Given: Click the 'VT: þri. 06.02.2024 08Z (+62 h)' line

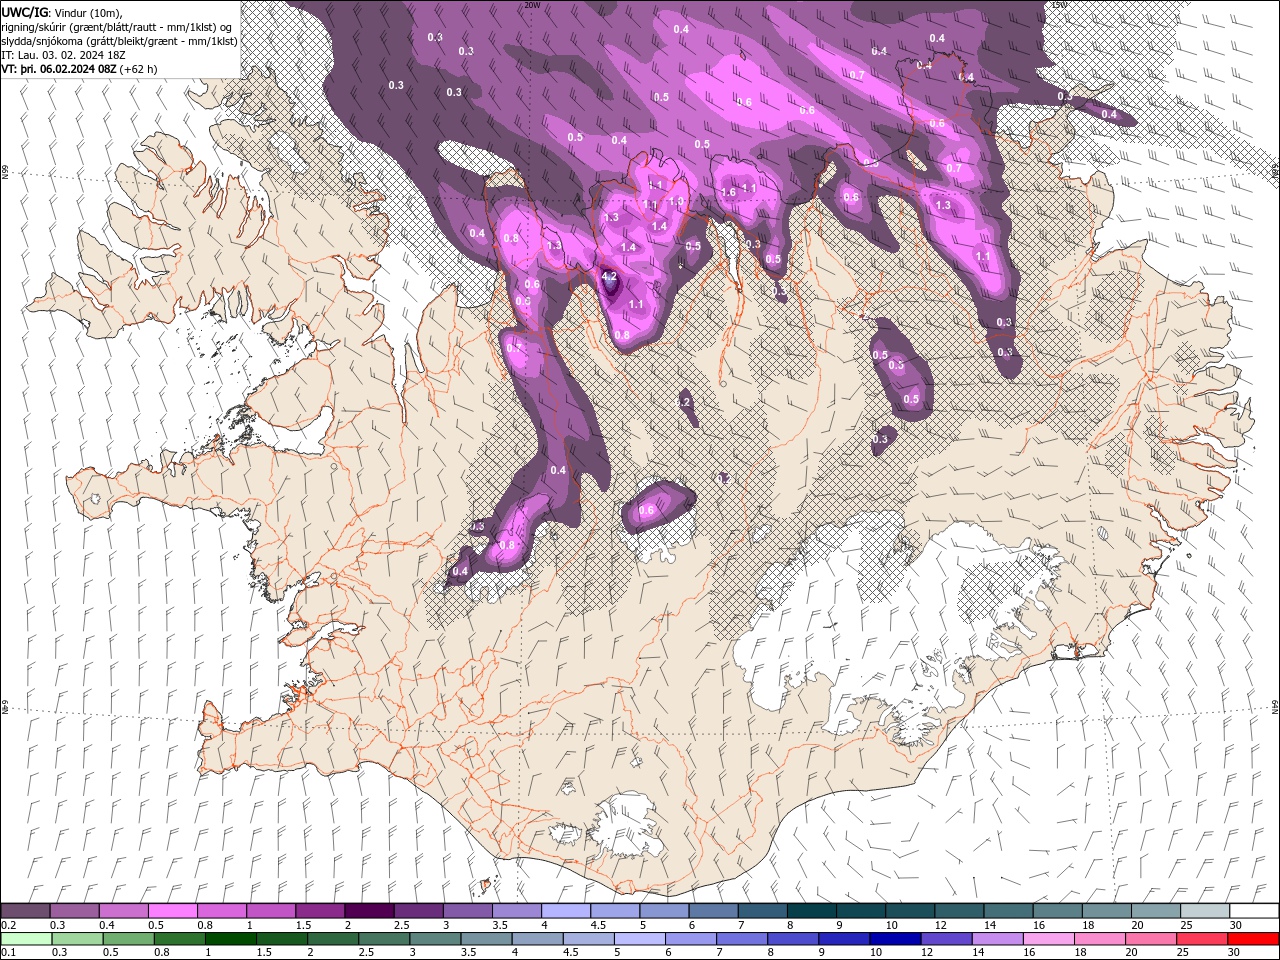Looking at the screenshot, I should 80,69.
